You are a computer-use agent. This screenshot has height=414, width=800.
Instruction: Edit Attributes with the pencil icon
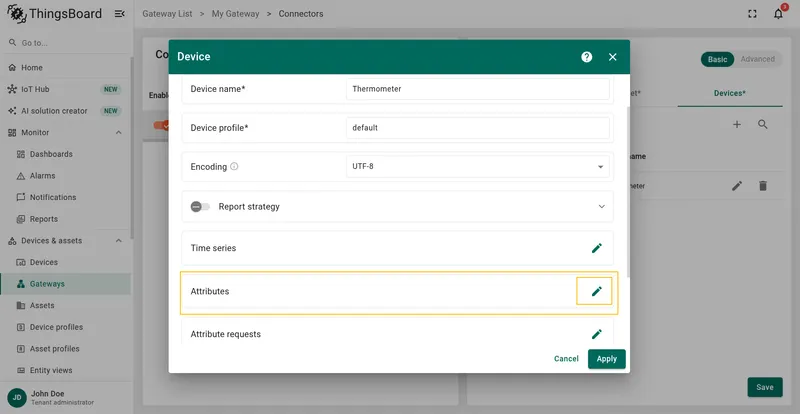click(x=596, y=291)
